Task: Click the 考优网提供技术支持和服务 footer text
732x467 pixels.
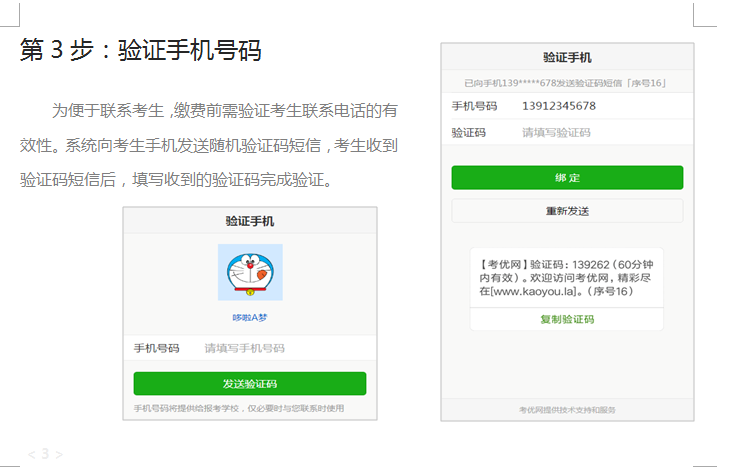Action: (x=567, y=410)
